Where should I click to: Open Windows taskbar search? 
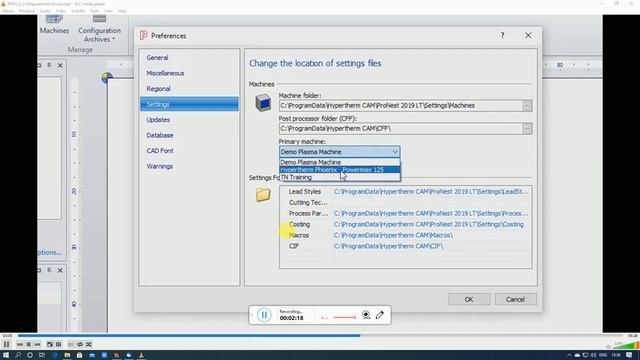tap(18, 355)
